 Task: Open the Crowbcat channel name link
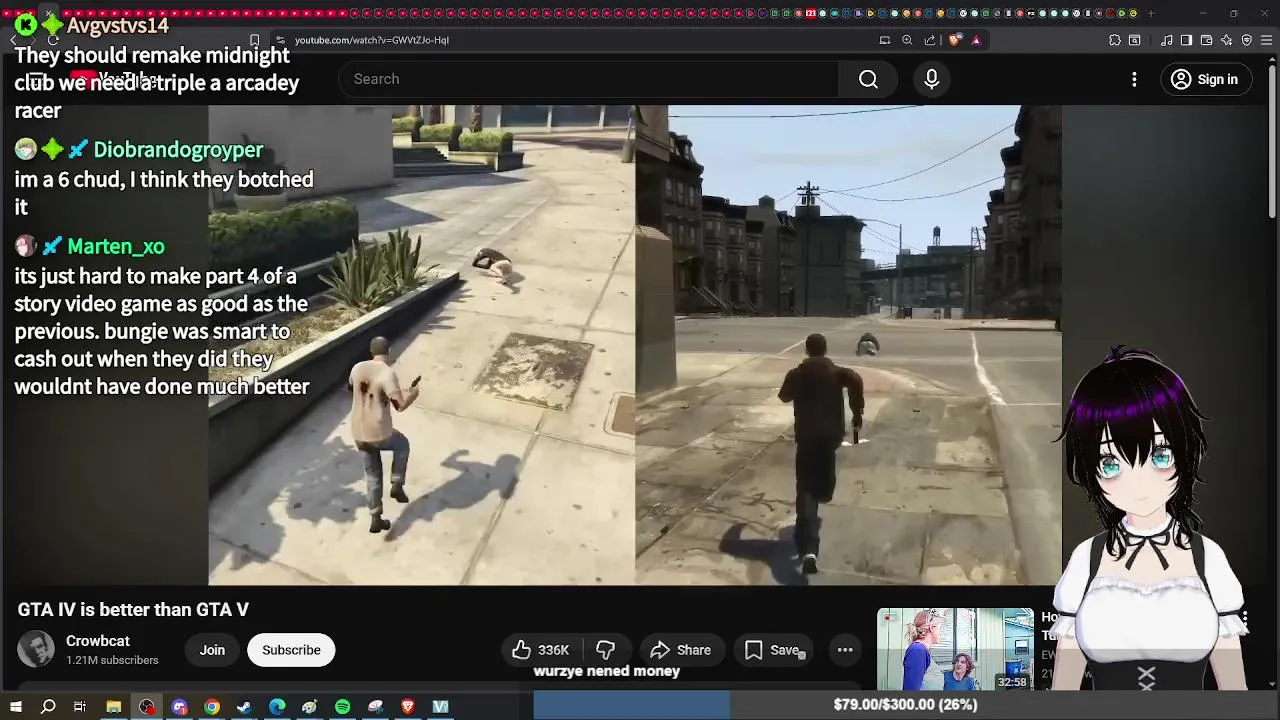click(x=98, y=641)
